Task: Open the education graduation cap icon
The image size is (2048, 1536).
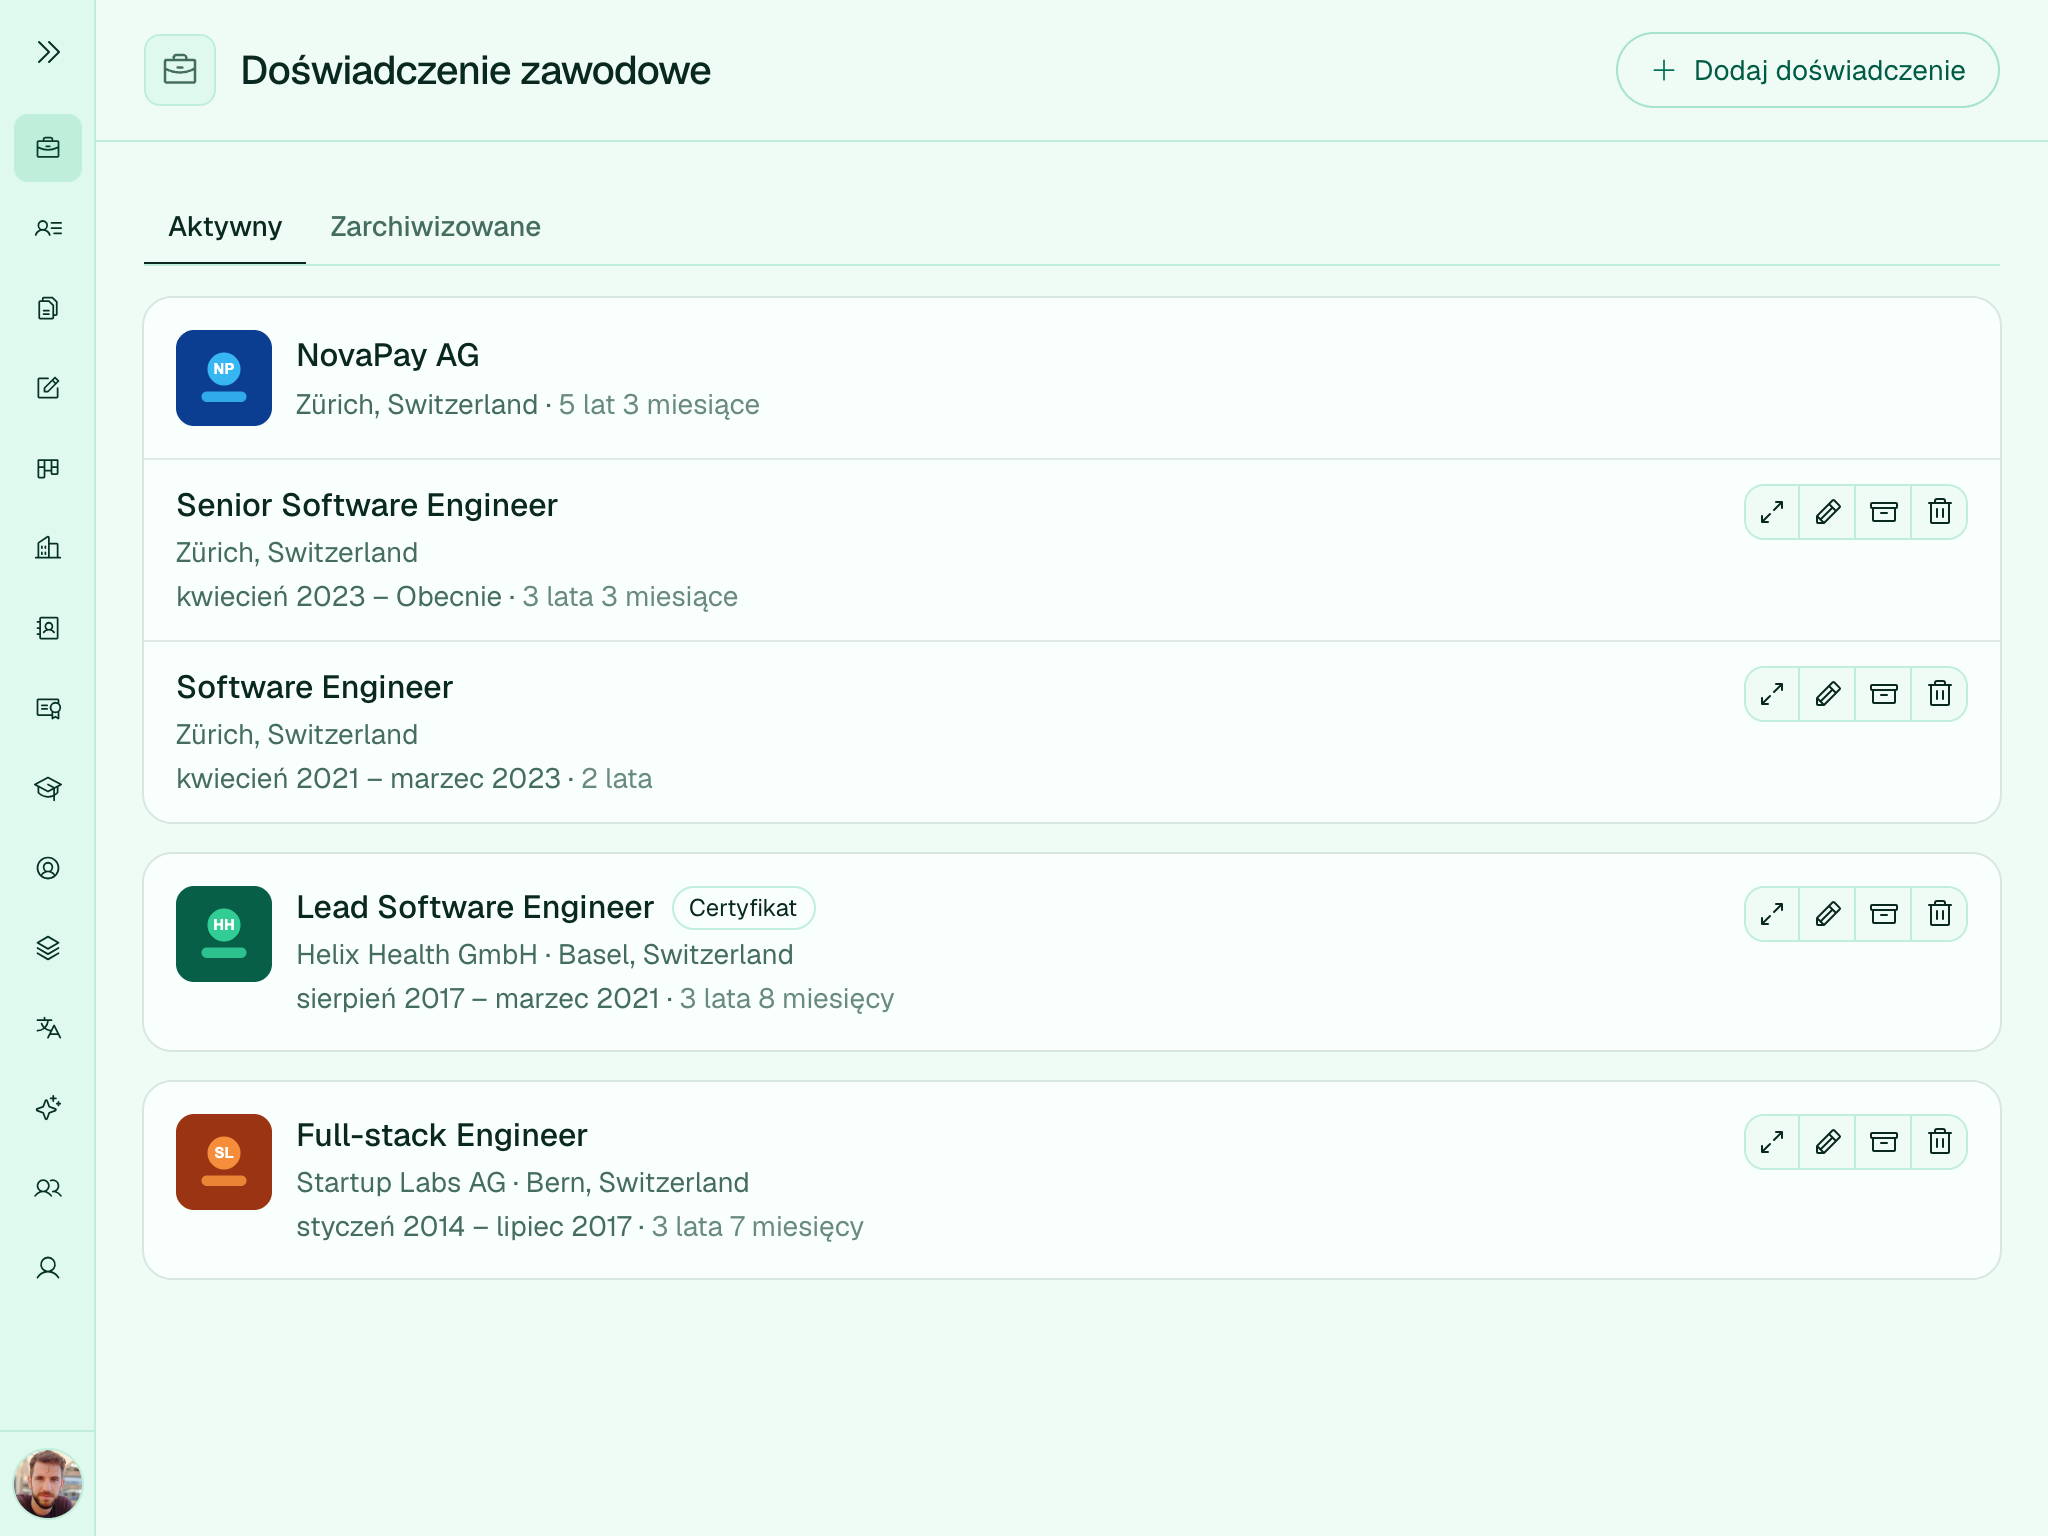Action: pyautogui.click(x=48, y=788)
